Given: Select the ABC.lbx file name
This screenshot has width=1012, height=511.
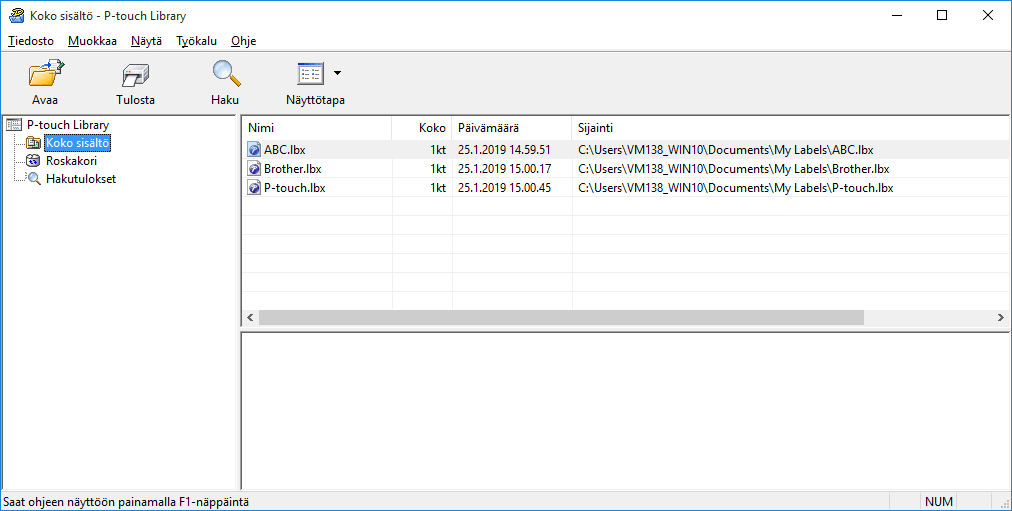Looking at the screenshot, I should point(285,150).
